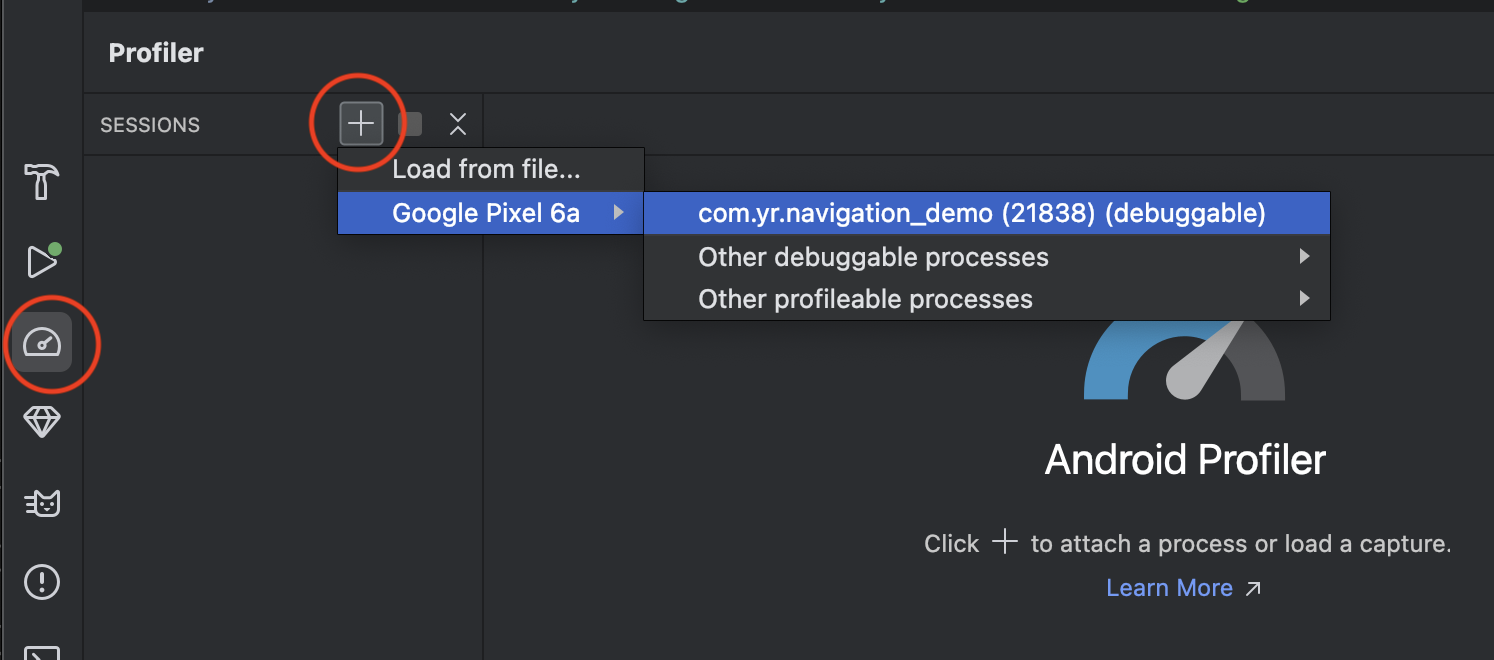The width and height of the screenshot is (1494, 660).
Task: Open App Quality Insights diamond icon
Action: click(42, 423)
